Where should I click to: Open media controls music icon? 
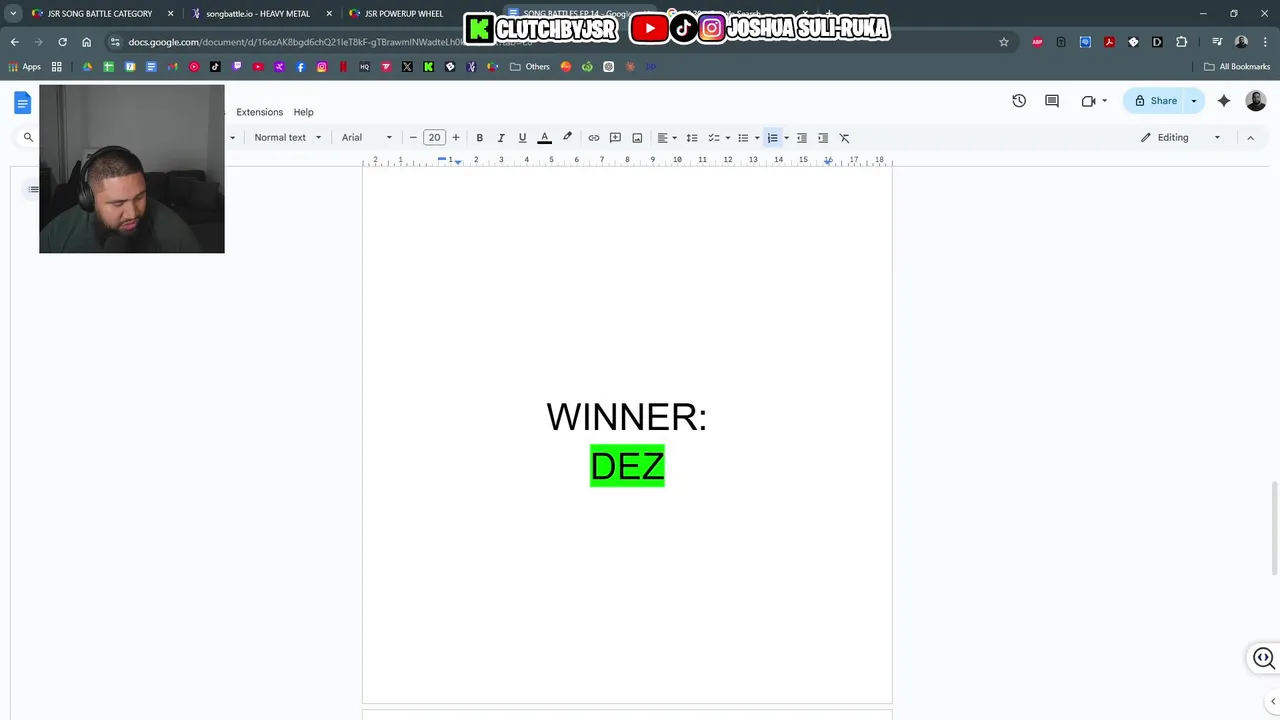click(x=1217, y=42)
